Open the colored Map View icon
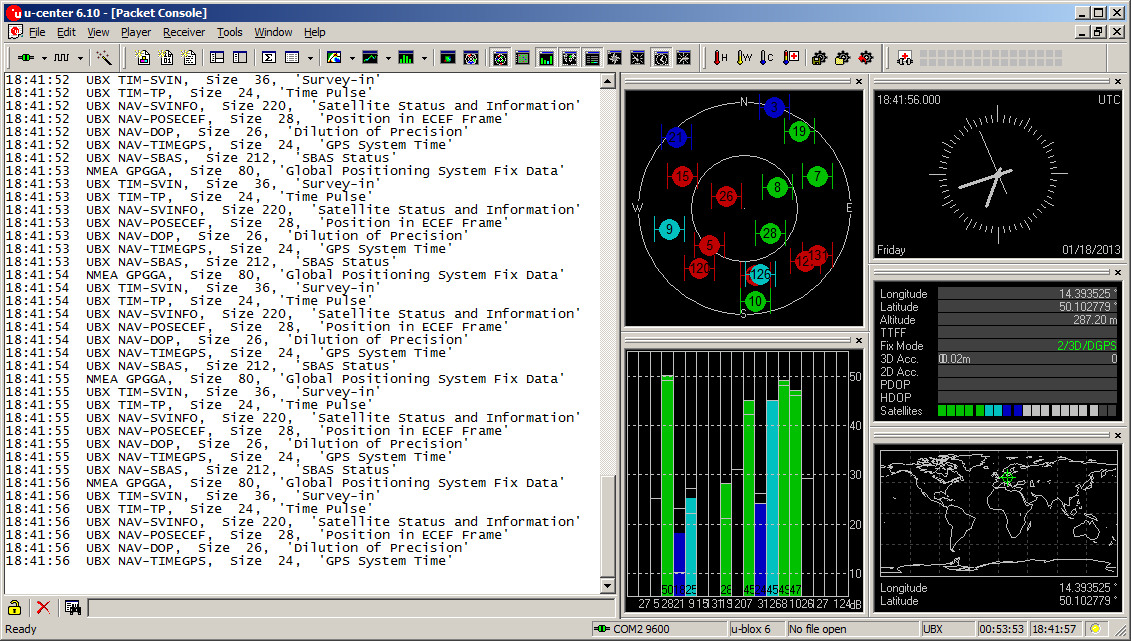The height and width of the screenshot is (641, 1131). click(334, 58)
